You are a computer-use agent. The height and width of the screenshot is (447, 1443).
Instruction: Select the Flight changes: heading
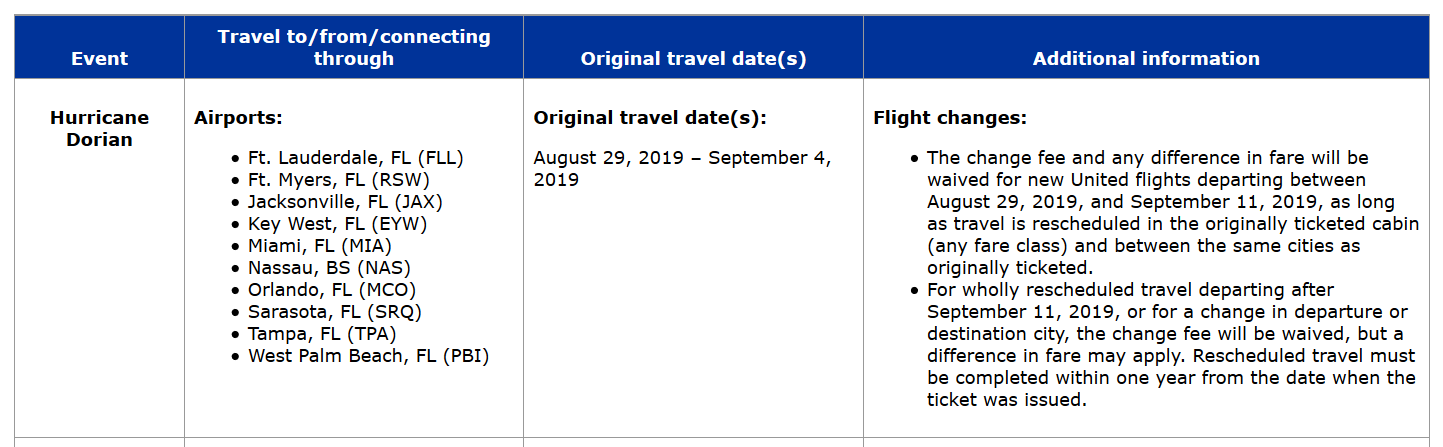click(x=950, y=118)
